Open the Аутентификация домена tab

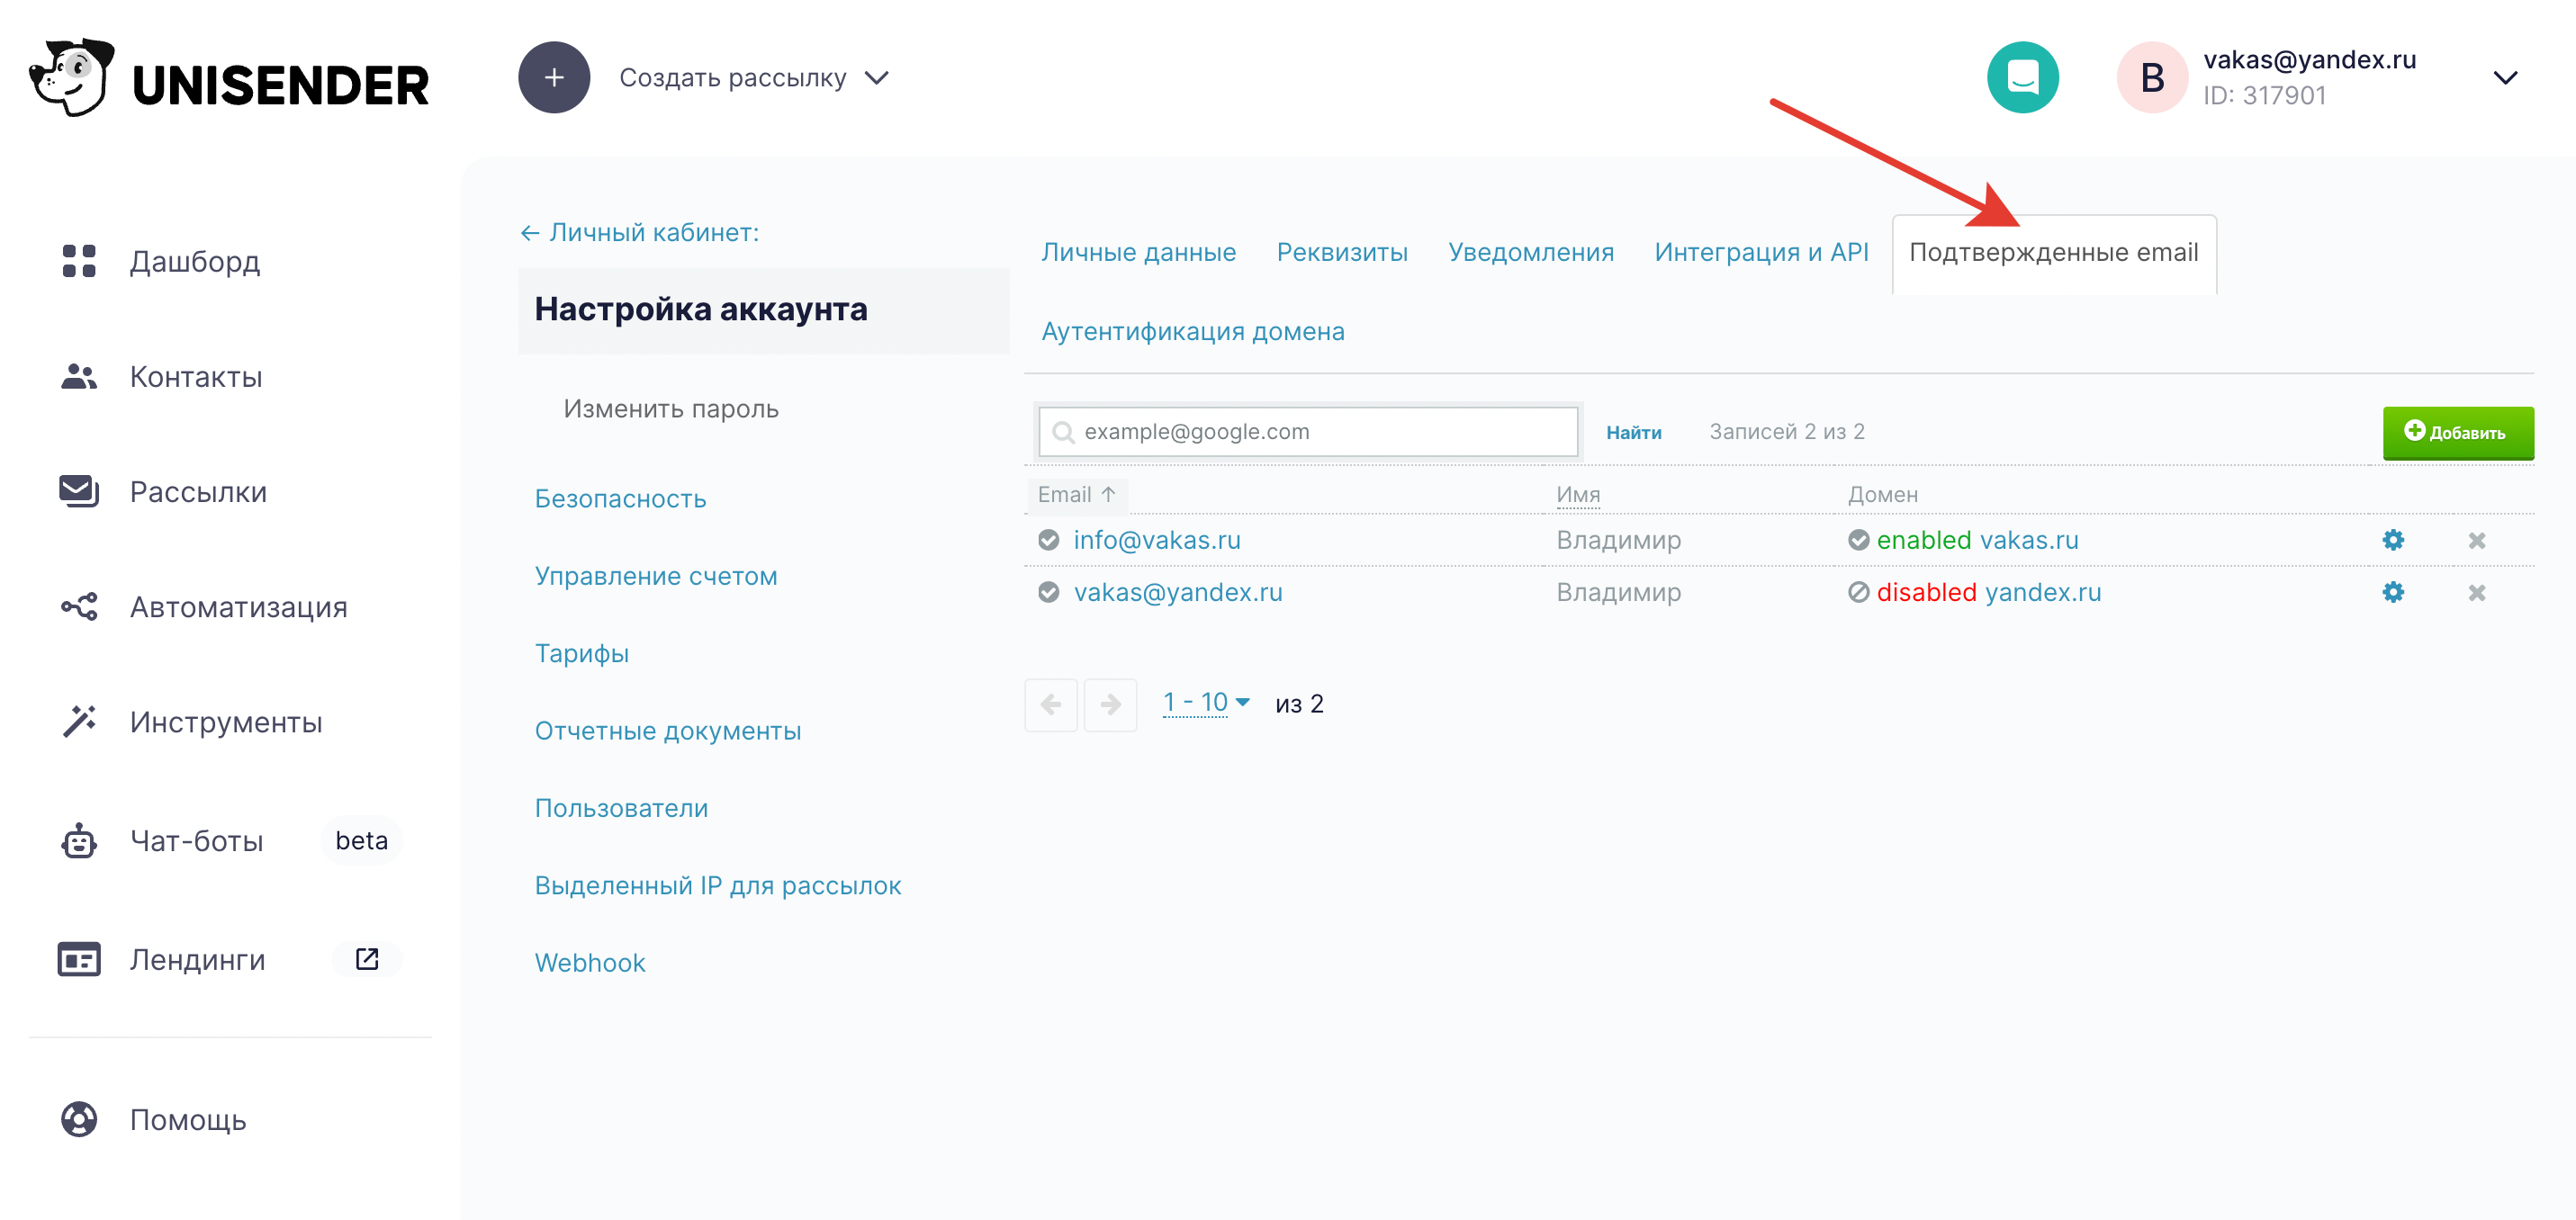1192,331
